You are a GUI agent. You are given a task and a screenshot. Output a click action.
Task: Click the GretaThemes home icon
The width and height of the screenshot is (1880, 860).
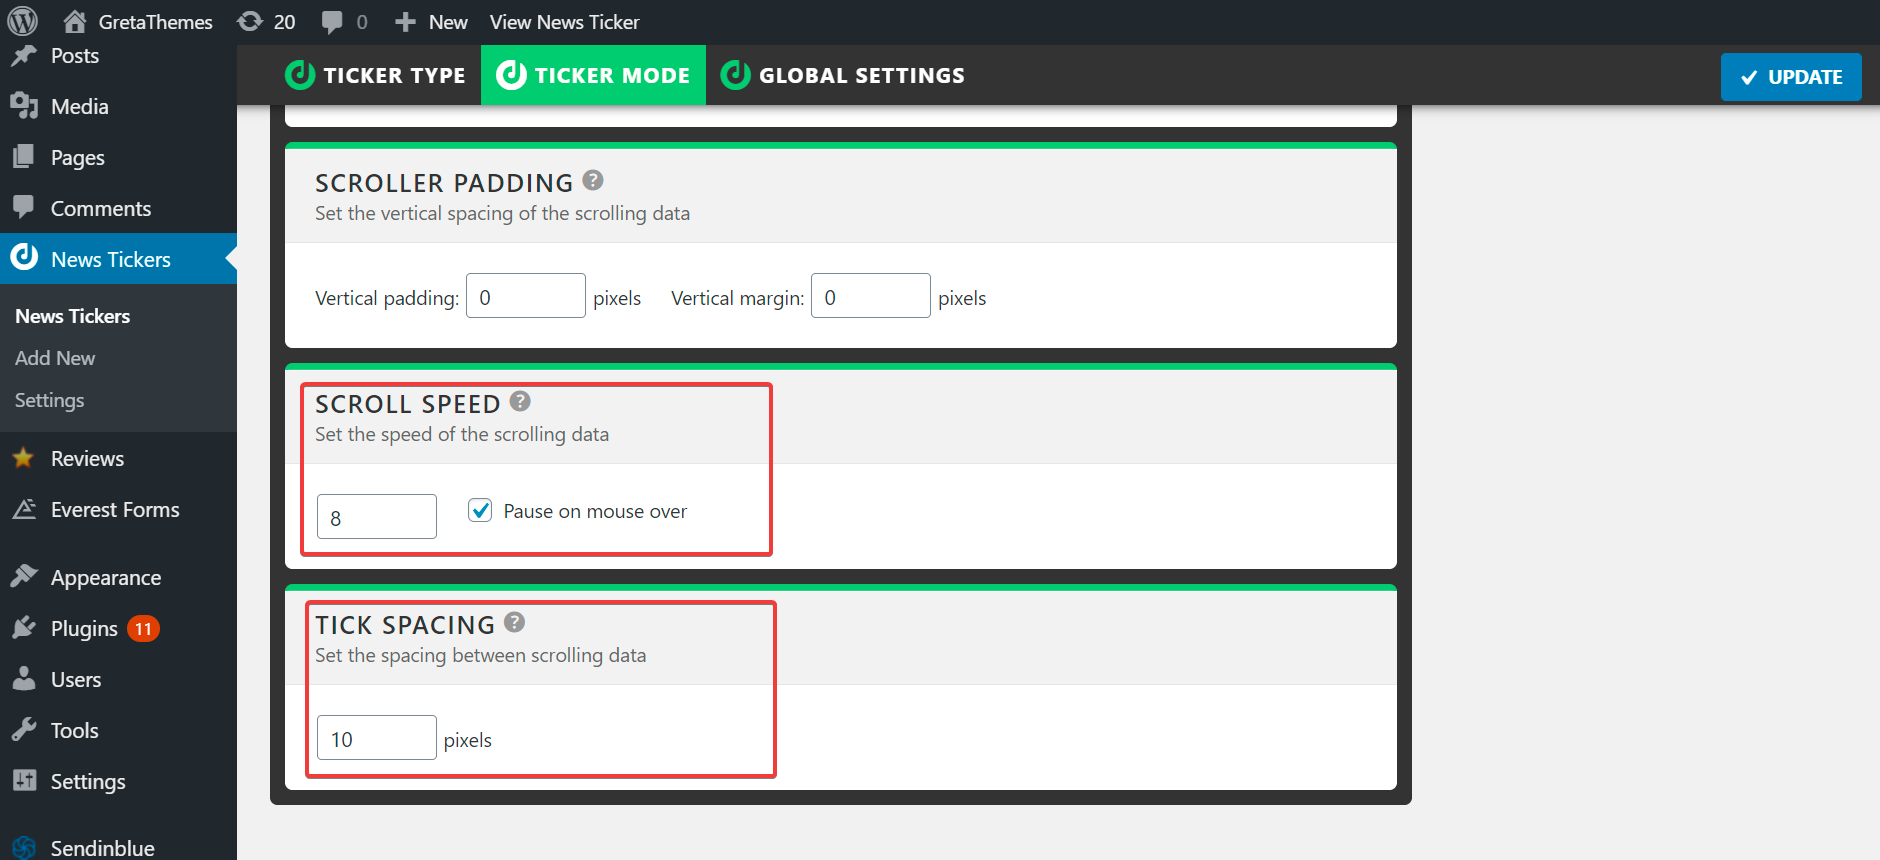(74, 21)
